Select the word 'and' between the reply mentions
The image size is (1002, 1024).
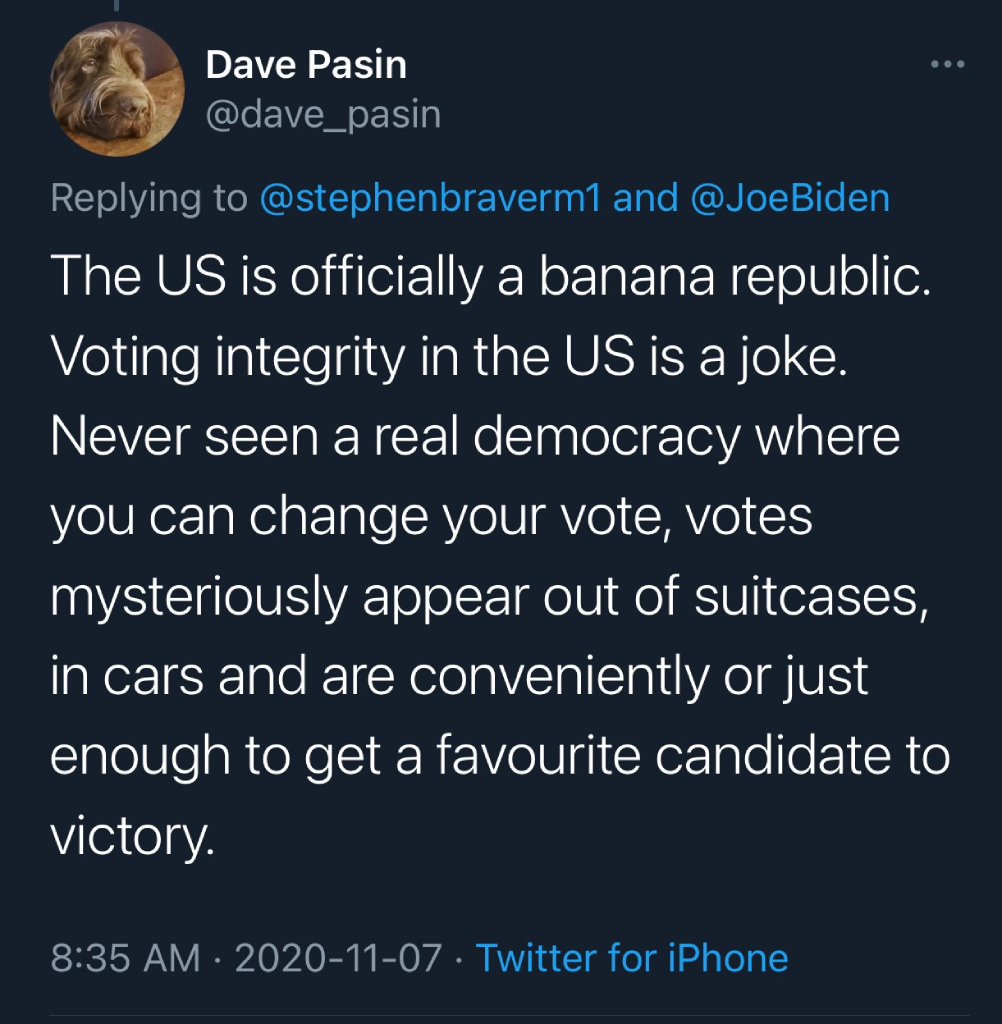pos(645,198)
